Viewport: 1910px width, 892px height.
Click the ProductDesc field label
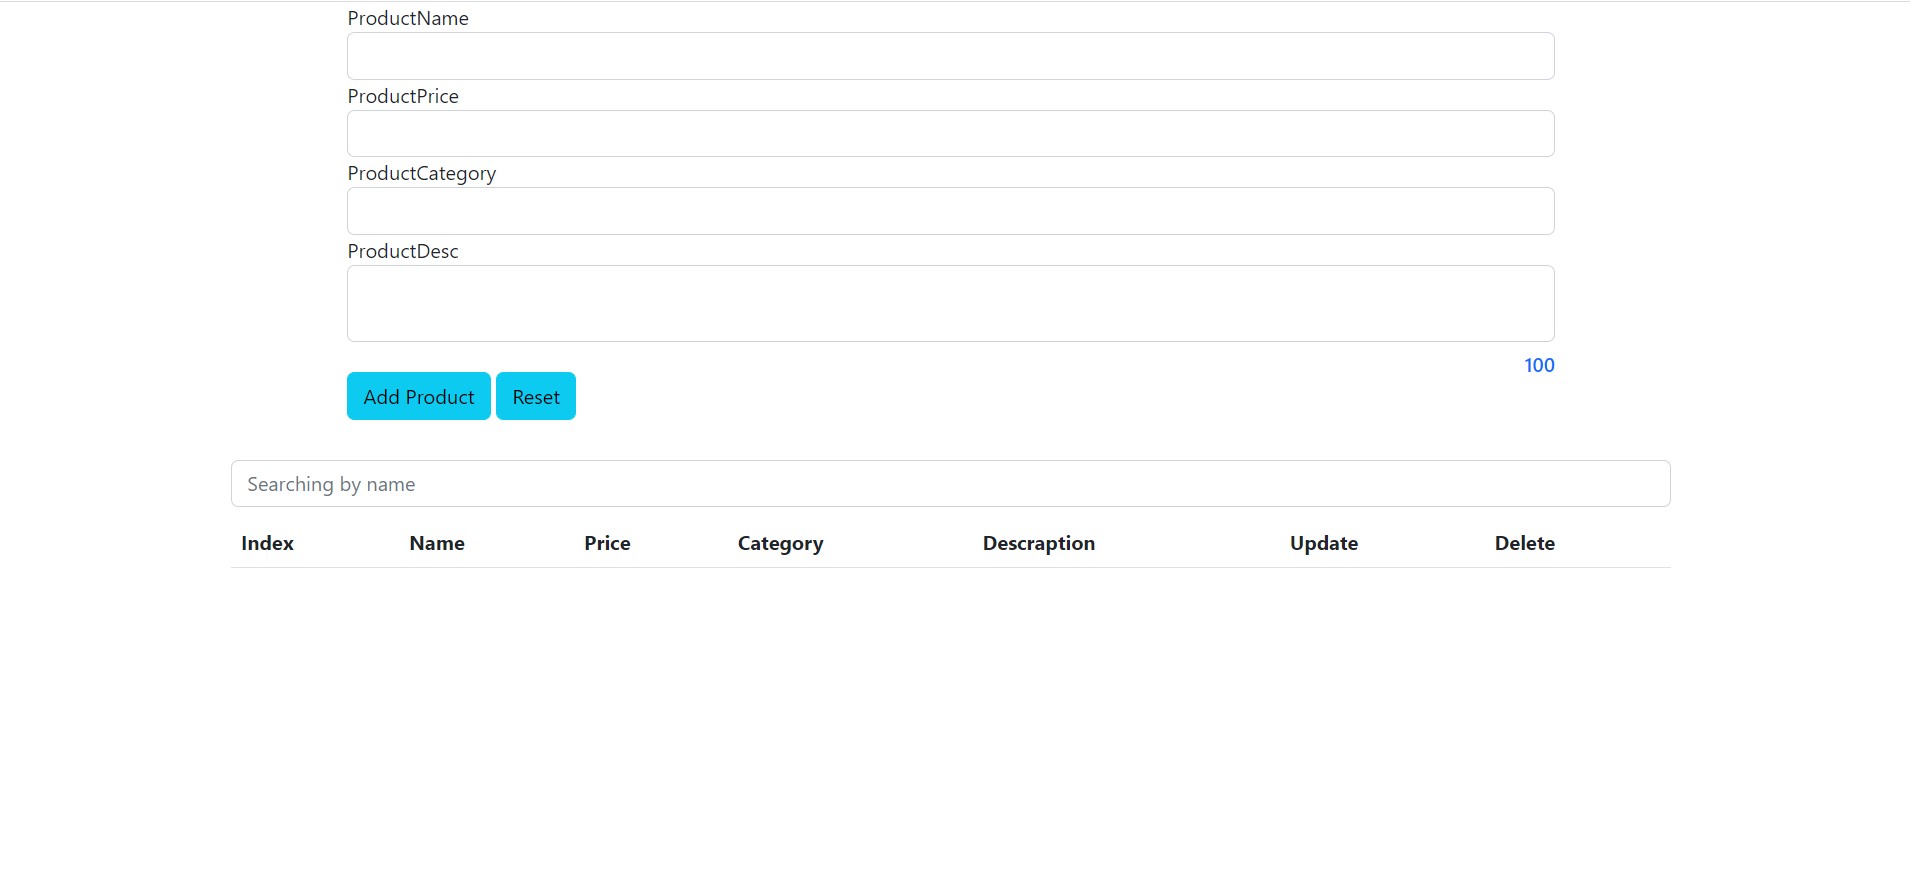click(x=403, y=251)
